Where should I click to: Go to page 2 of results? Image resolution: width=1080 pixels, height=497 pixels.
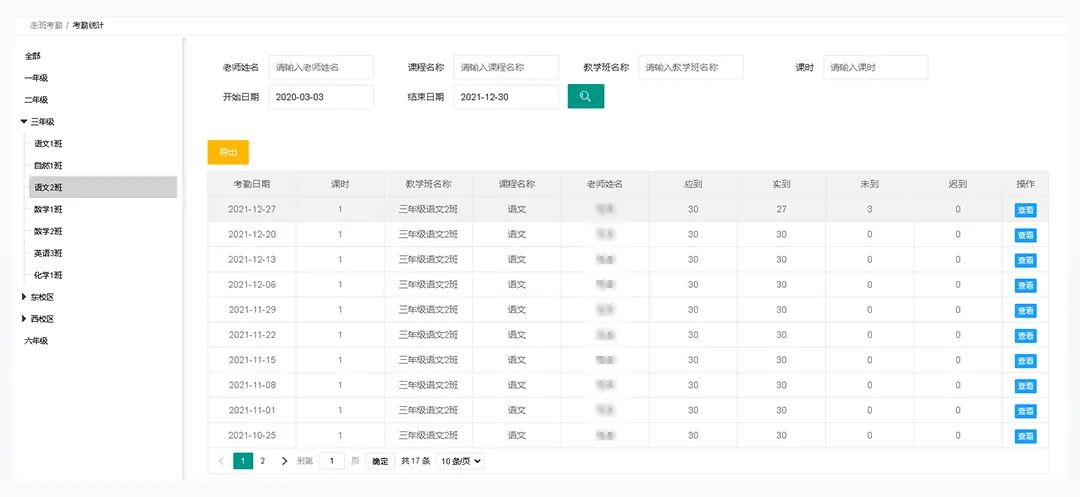click(x=262, y=461)
